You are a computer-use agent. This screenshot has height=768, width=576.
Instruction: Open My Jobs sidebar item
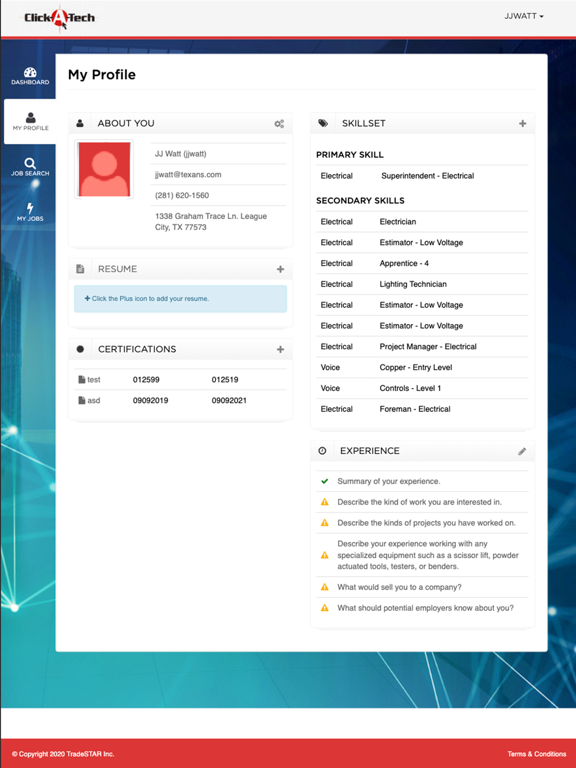click(x=30, y=212)
